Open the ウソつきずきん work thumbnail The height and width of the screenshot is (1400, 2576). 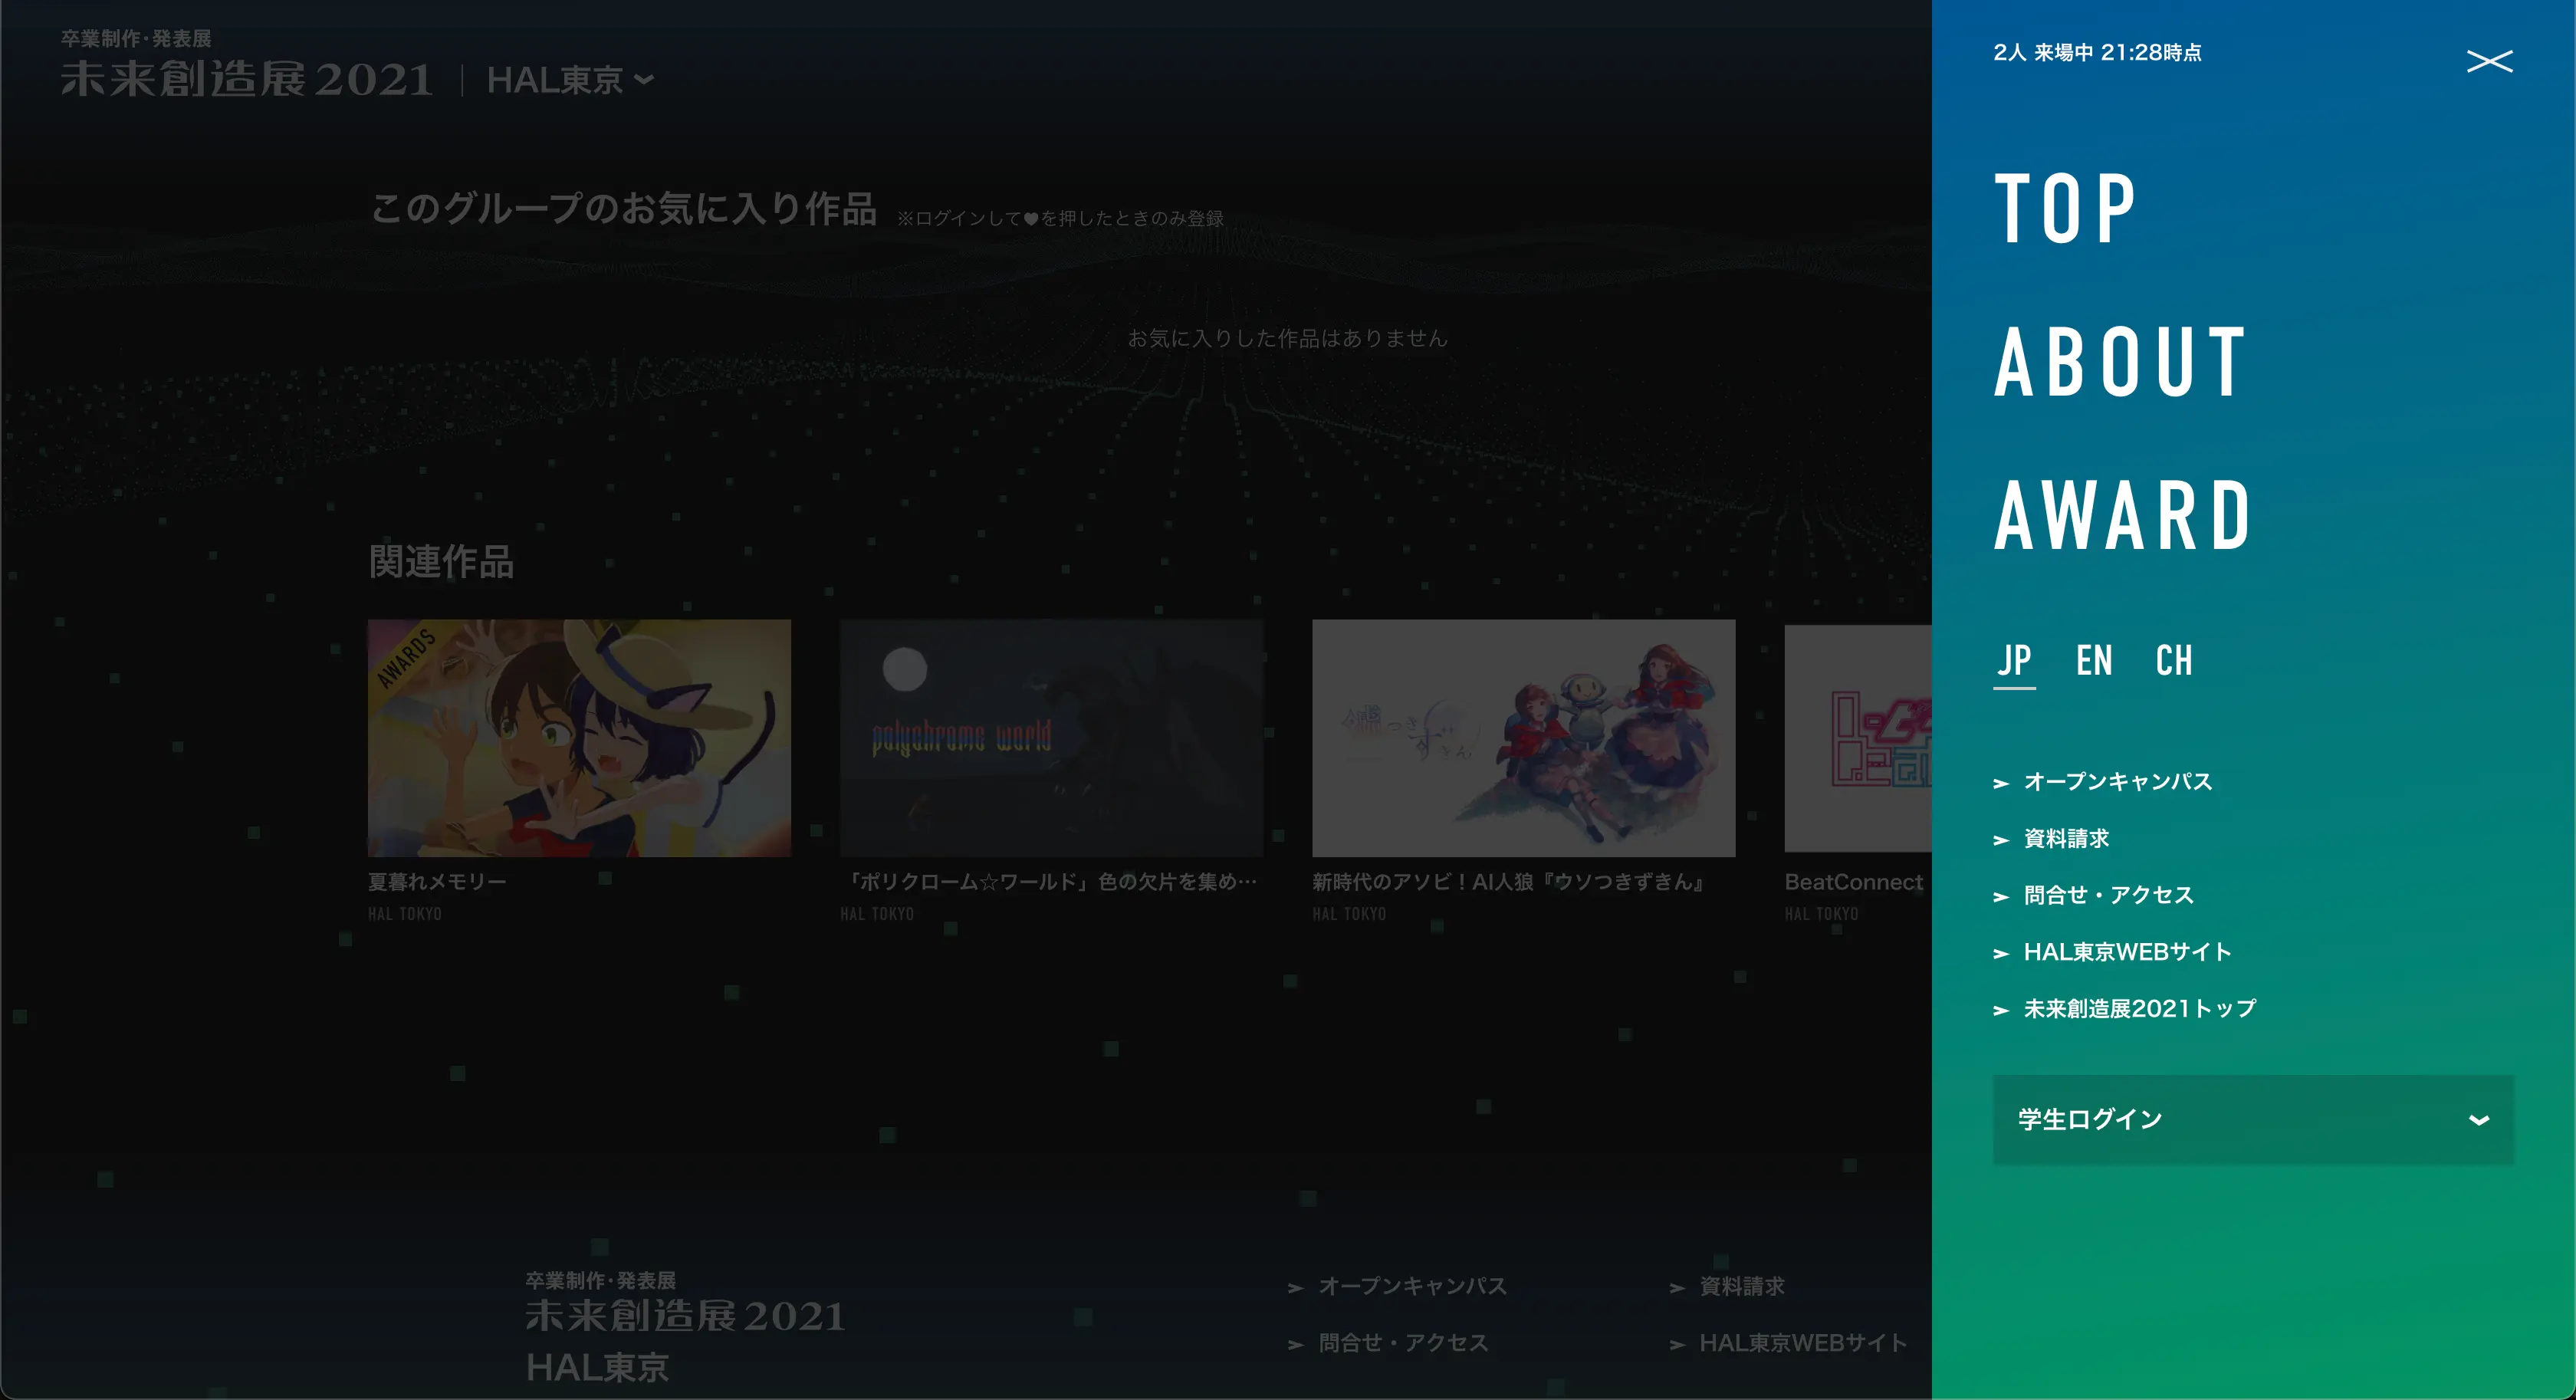1523,738
